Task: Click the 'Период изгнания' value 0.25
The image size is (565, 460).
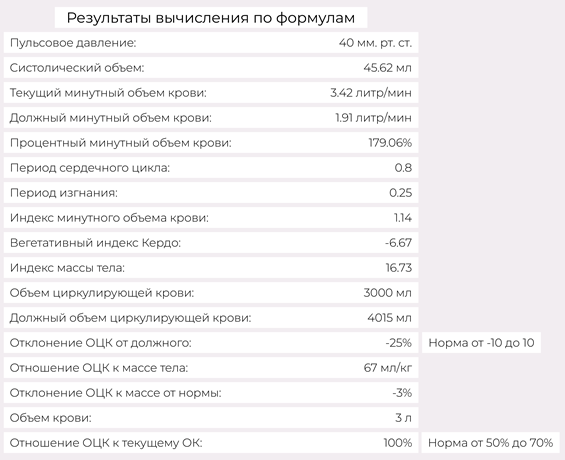Action: [x=400, y=193]
